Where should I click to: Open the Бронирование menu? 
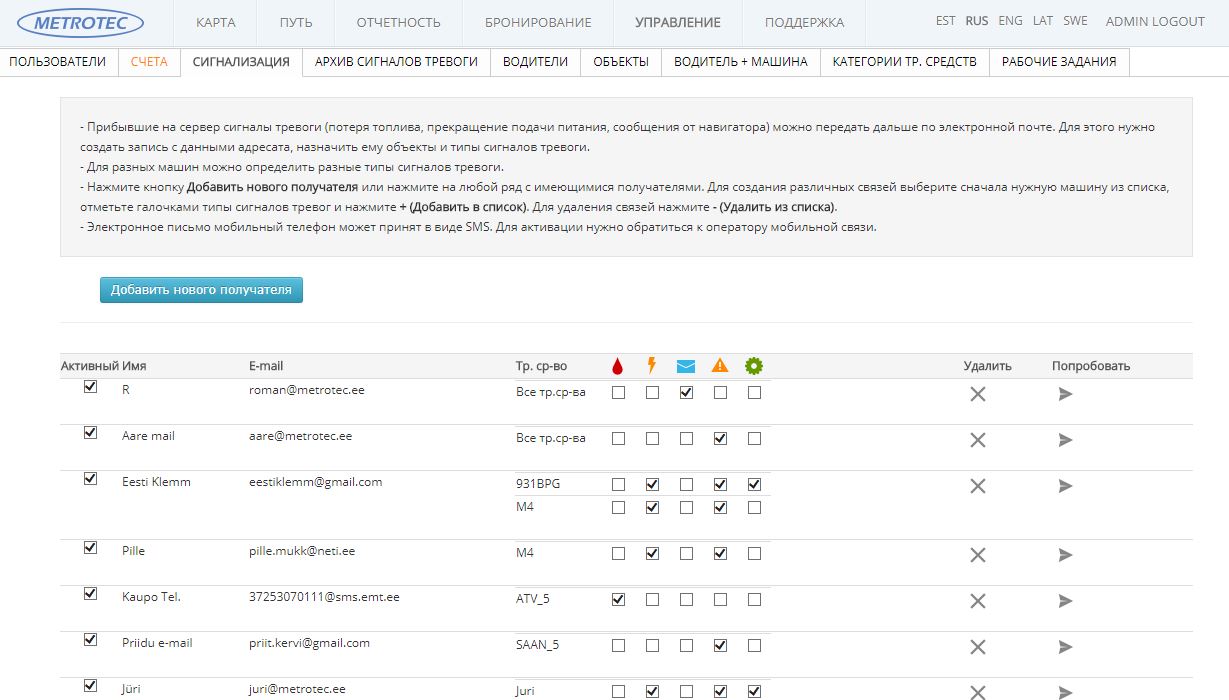click(538, 22)
